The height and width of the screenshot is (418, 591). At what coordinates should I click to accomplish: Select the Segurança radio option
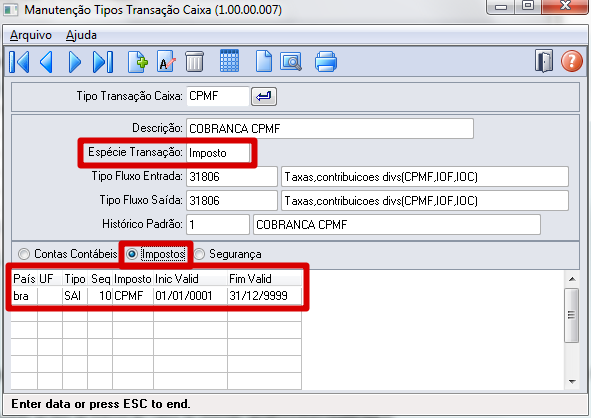pos(228,254)
